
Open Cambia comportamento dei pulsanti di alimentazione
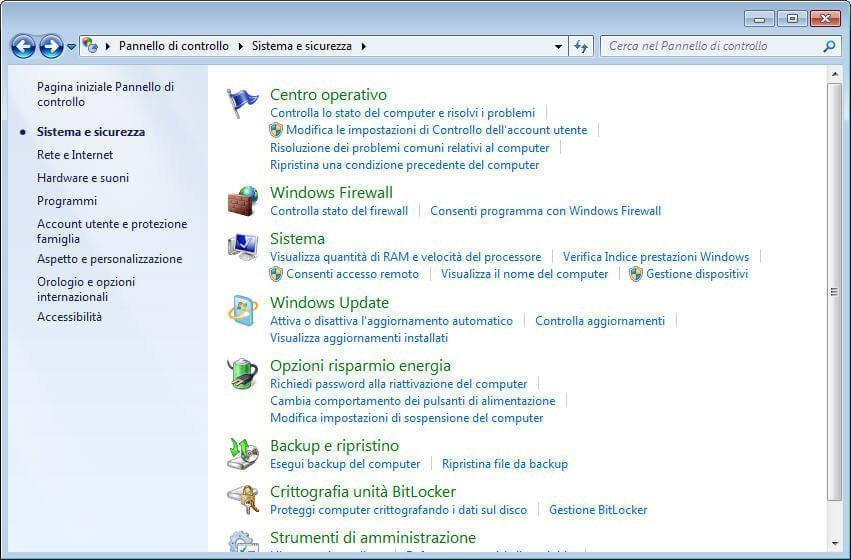coord(412,401)
